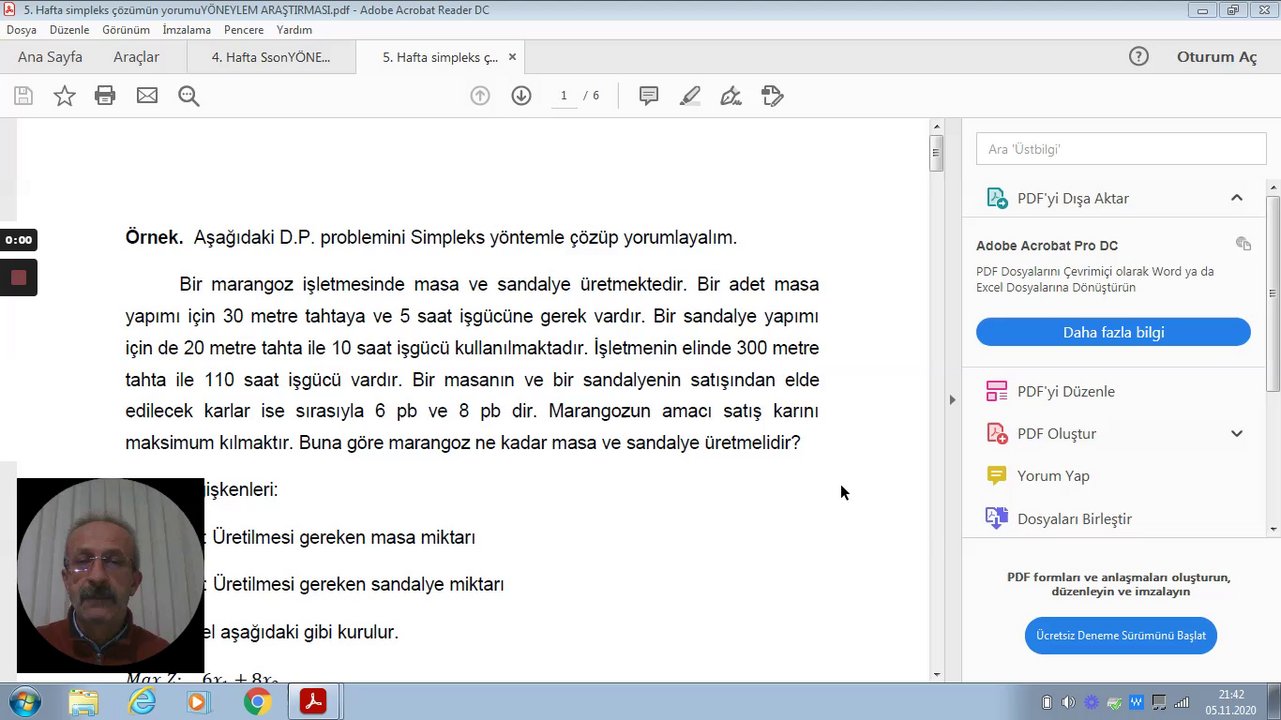The width and height of the screenshot is (1281, 720).
Task: Open the Düzenle menu
Action: coord(69,30)
